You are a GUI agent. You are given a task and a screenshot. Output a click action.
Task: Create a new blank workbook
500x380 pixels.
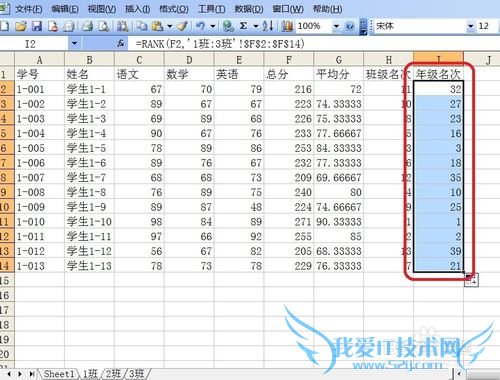[x=4, y=26]
